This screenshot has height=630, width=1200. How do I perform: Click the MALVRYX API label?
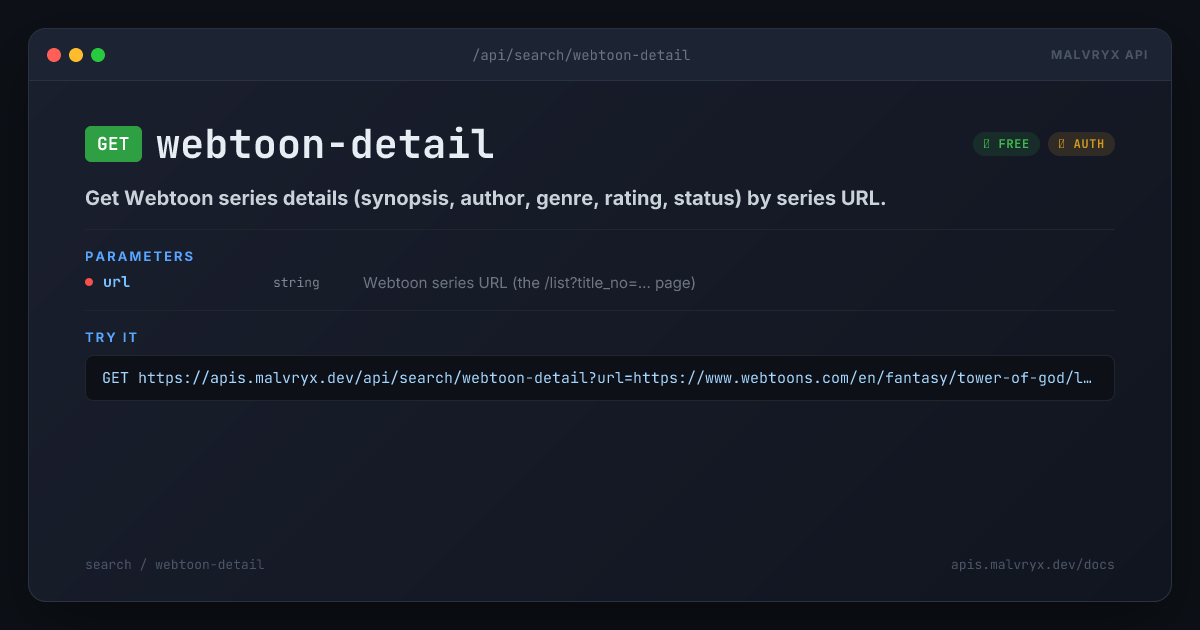(x=1099, y=55)
